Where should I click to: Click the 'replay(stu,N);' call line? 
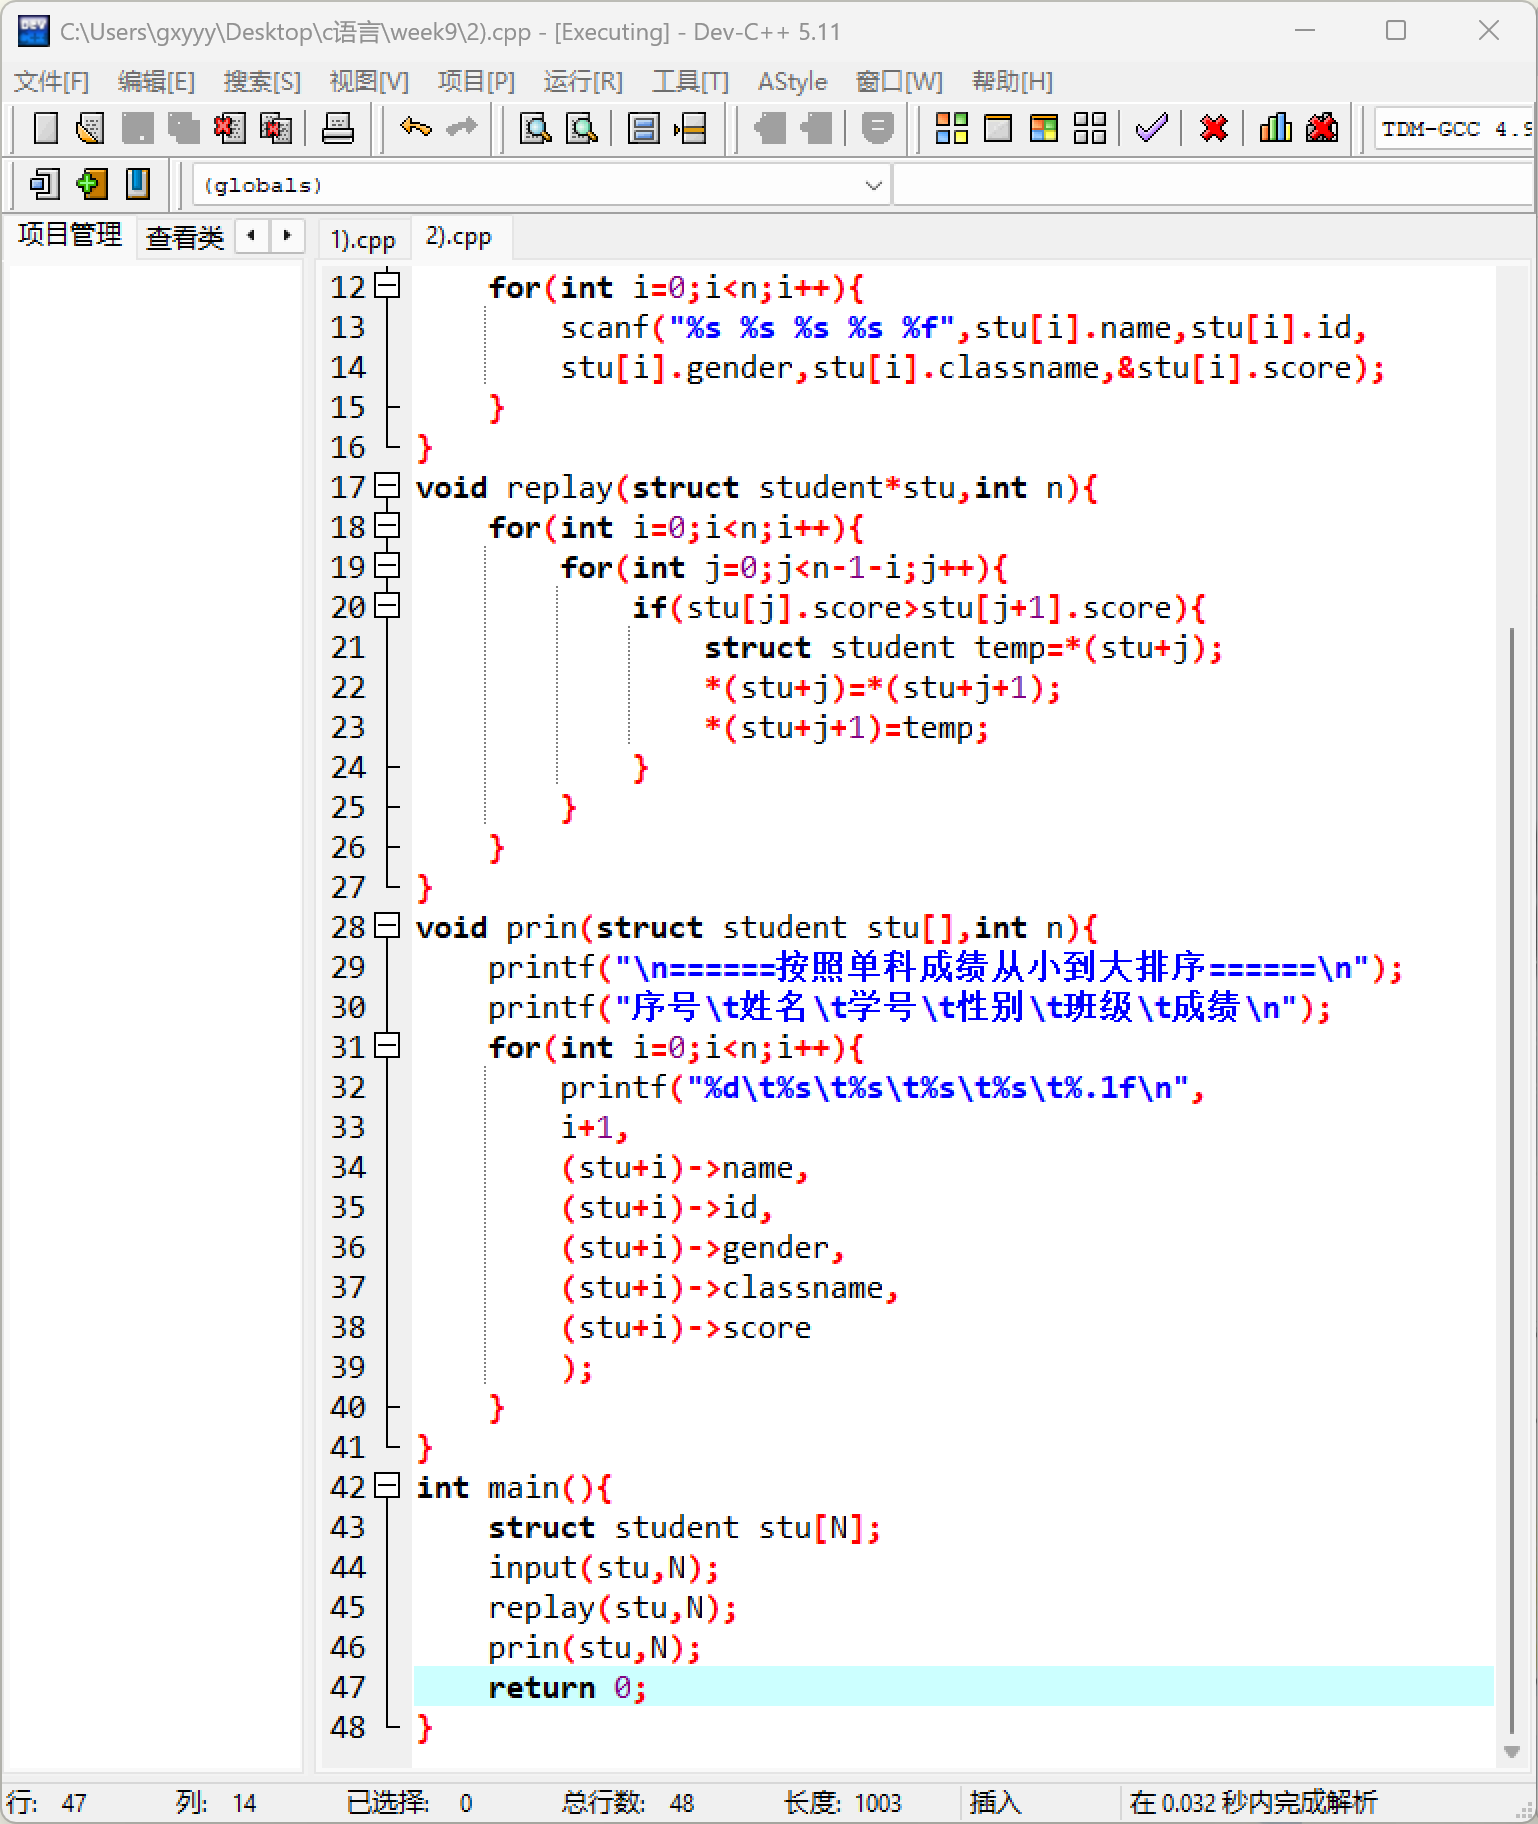(612, 1607)
